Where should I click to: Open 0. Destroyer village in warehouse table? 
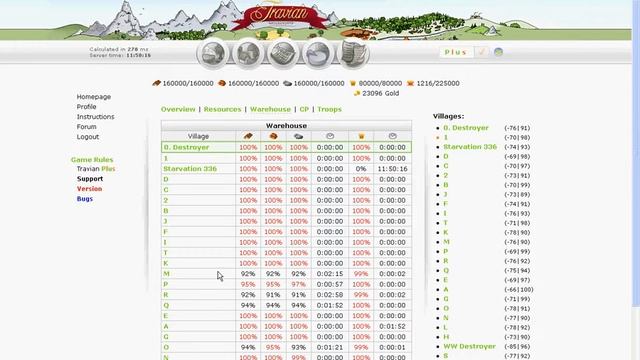[186, 147]
